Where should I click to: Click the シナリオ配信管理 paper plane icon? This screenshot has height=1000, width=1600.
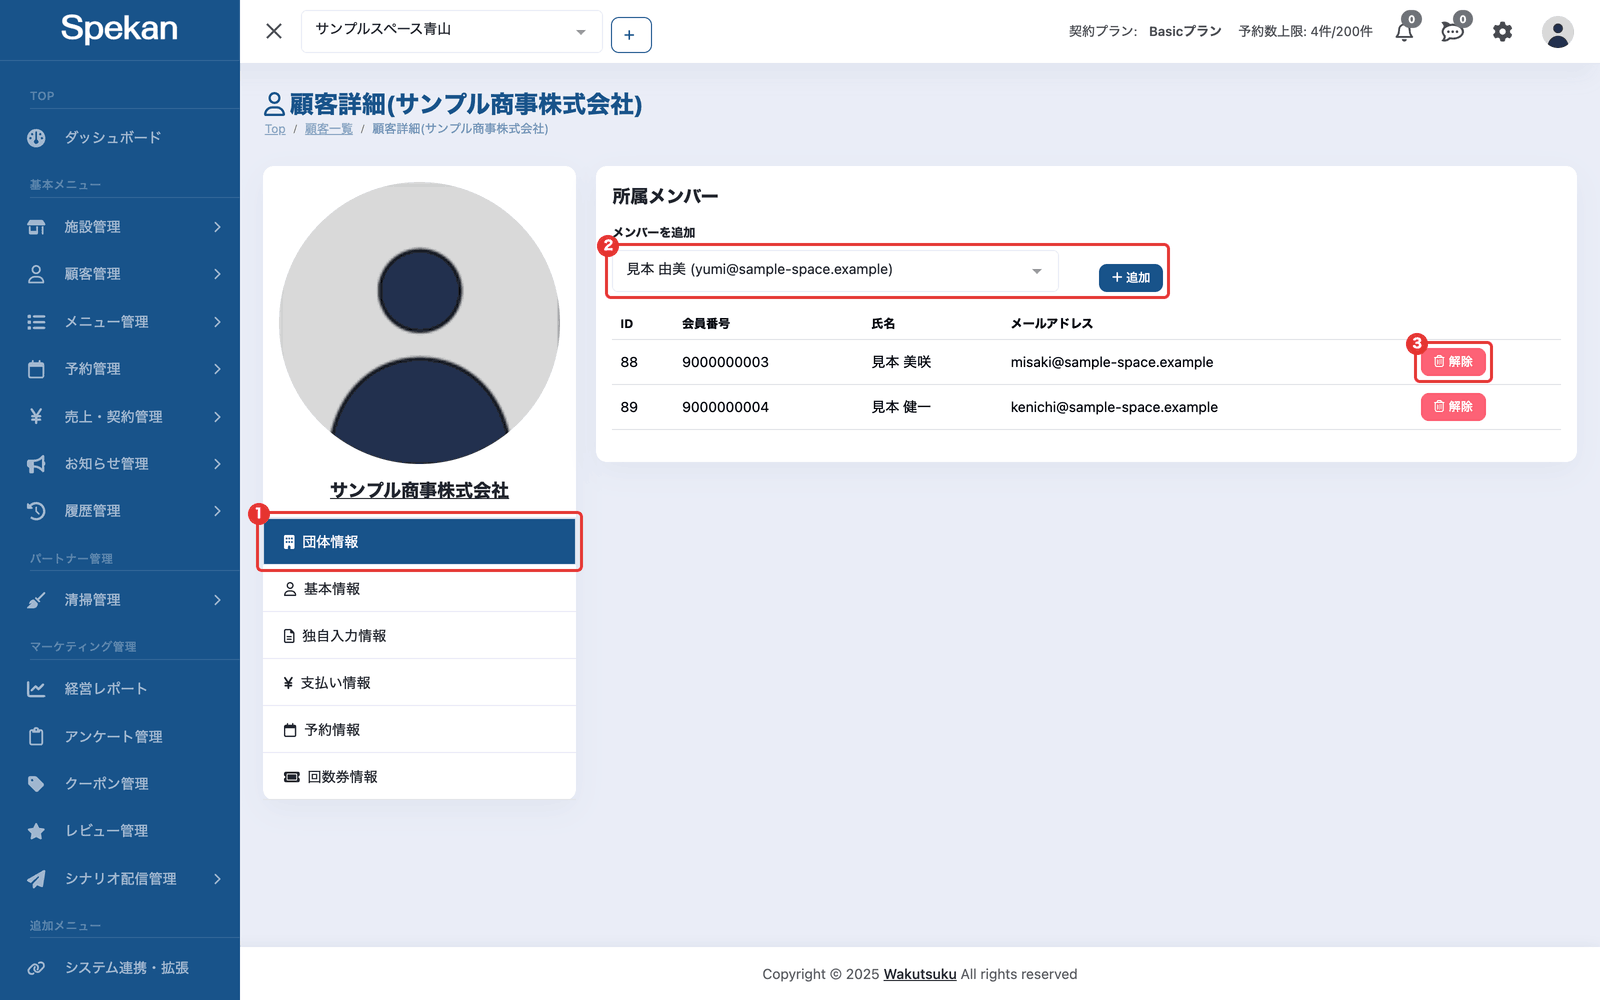pyautogui.click(x=36, y=879)
